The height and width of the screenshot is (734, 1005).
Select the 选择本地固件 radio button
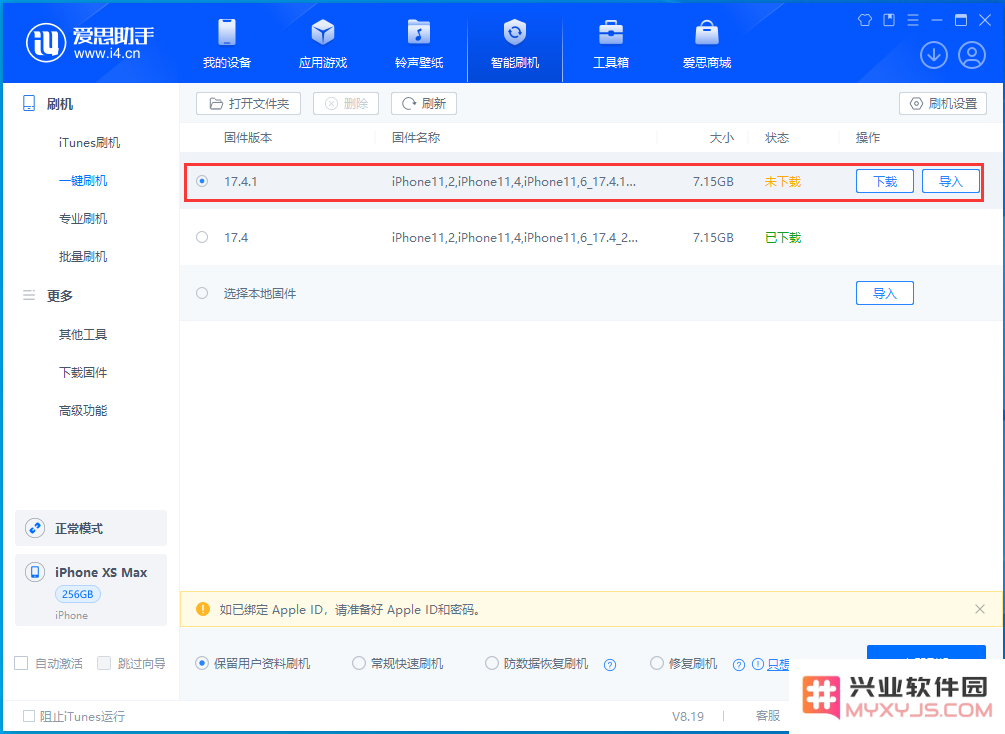click(x=202, y=293)
